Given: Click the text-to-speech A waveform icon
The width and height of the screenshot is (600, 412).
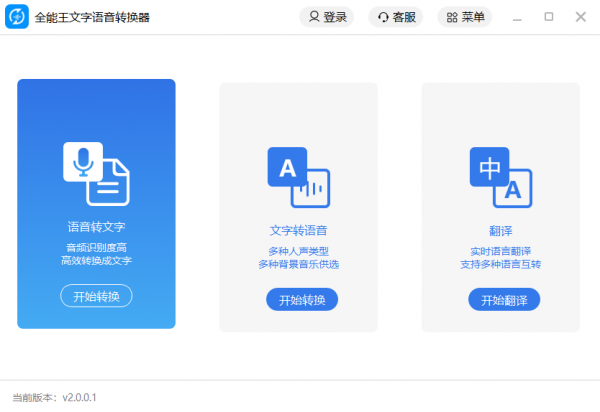Looking at the screenshot, I should pyautogui.click(x=298, y=178).
